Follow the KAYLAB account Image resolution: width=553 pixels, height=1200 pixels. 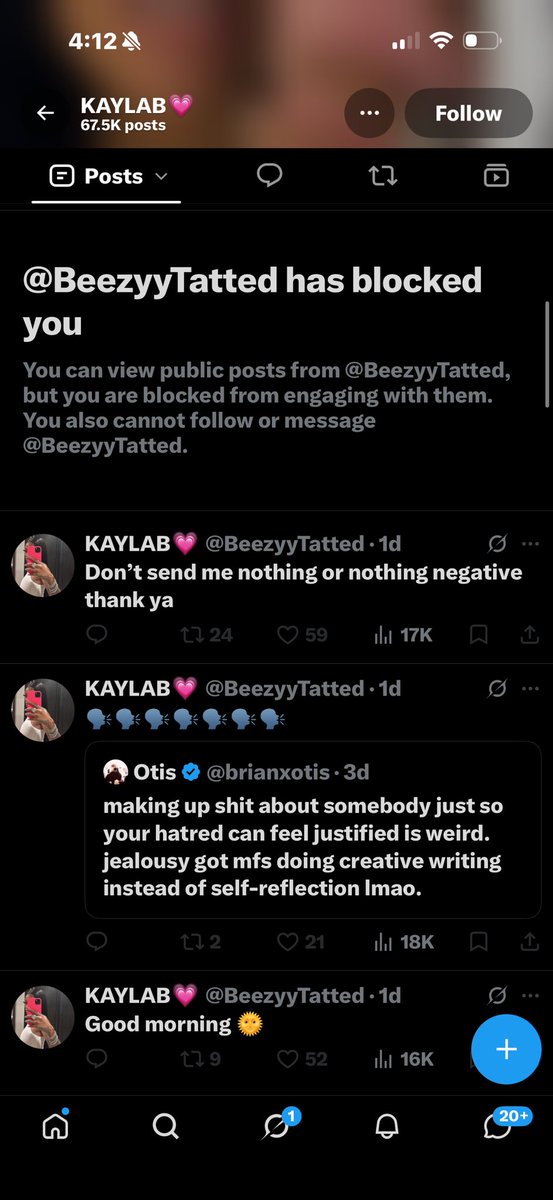pos(468,113)
